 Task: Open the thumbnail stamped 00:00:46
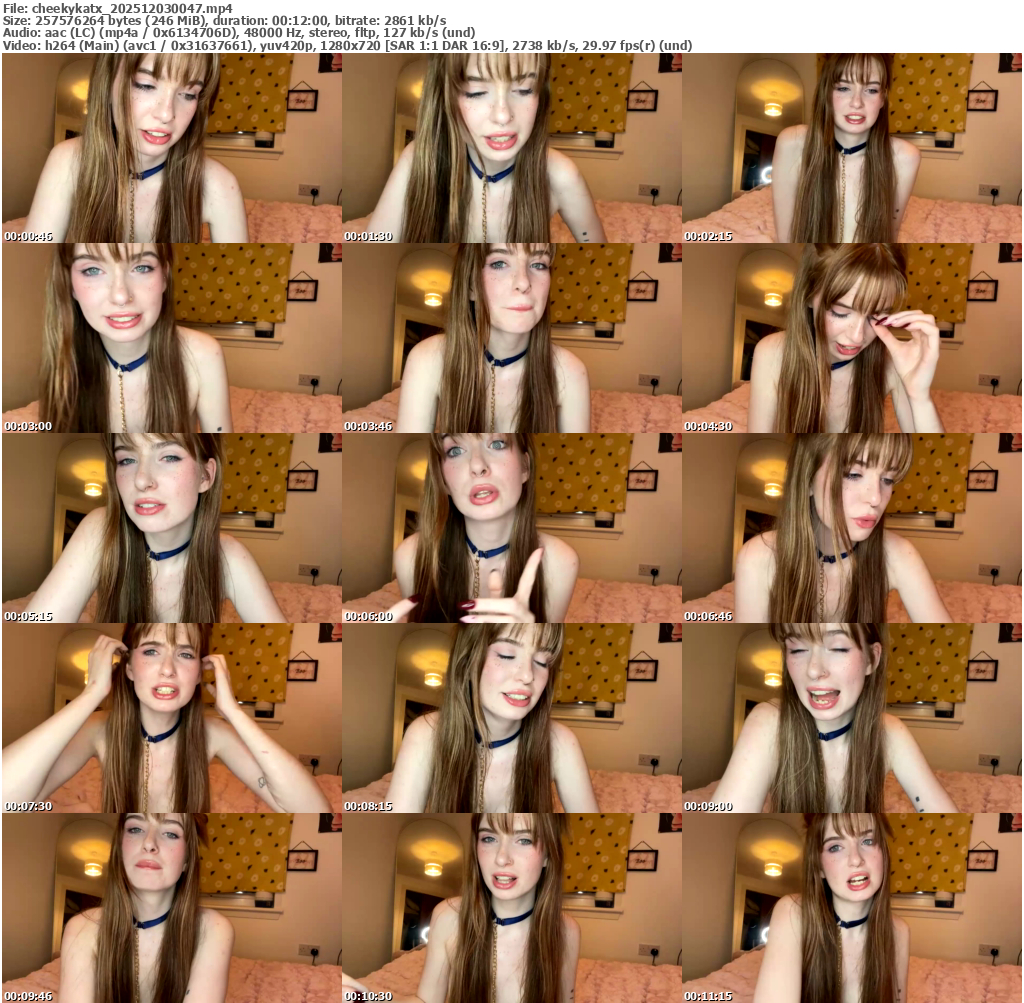point(171,148)
